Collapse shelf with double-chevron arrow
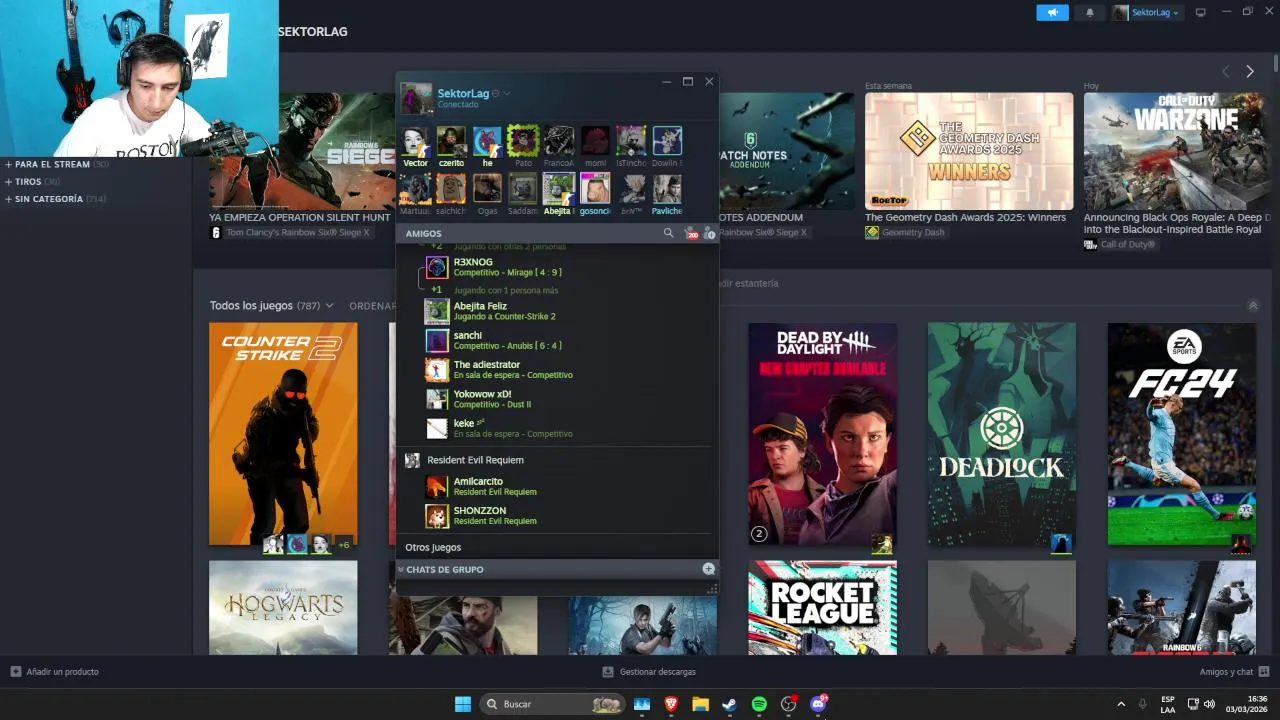 (1252, 305)
